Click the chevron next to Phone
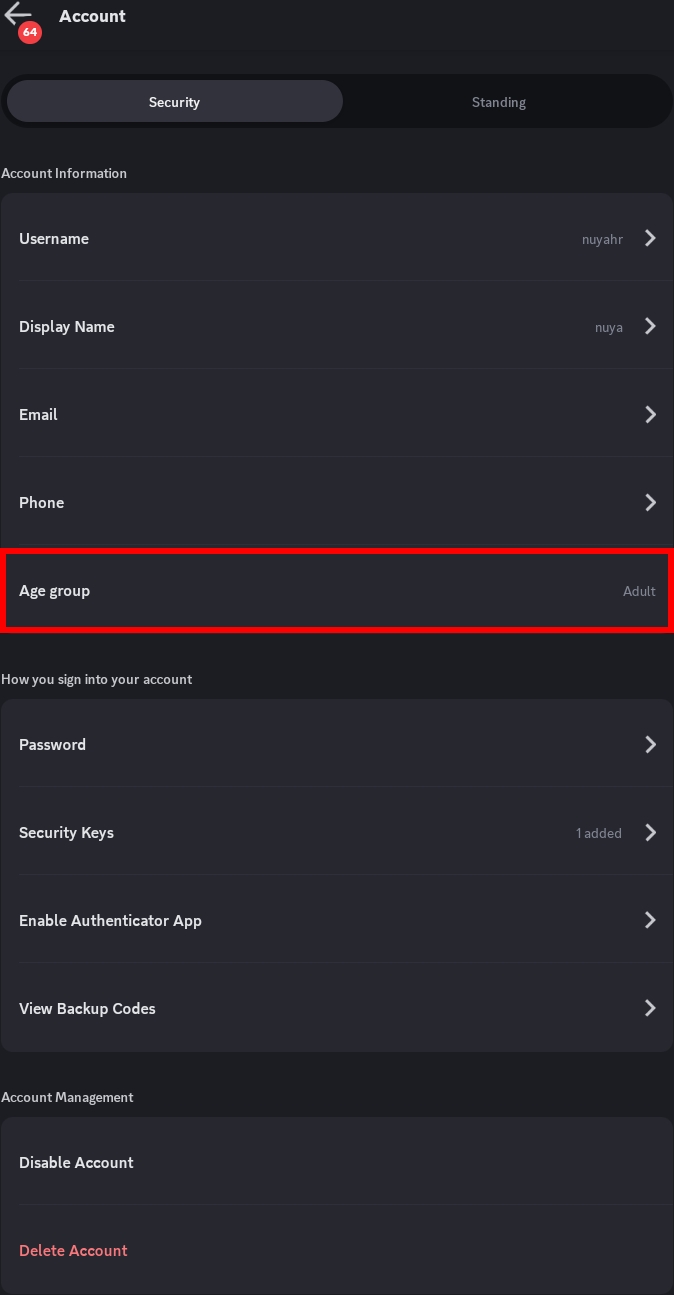The height and width of the screenshot is (1295, 674). click(650, 502)
